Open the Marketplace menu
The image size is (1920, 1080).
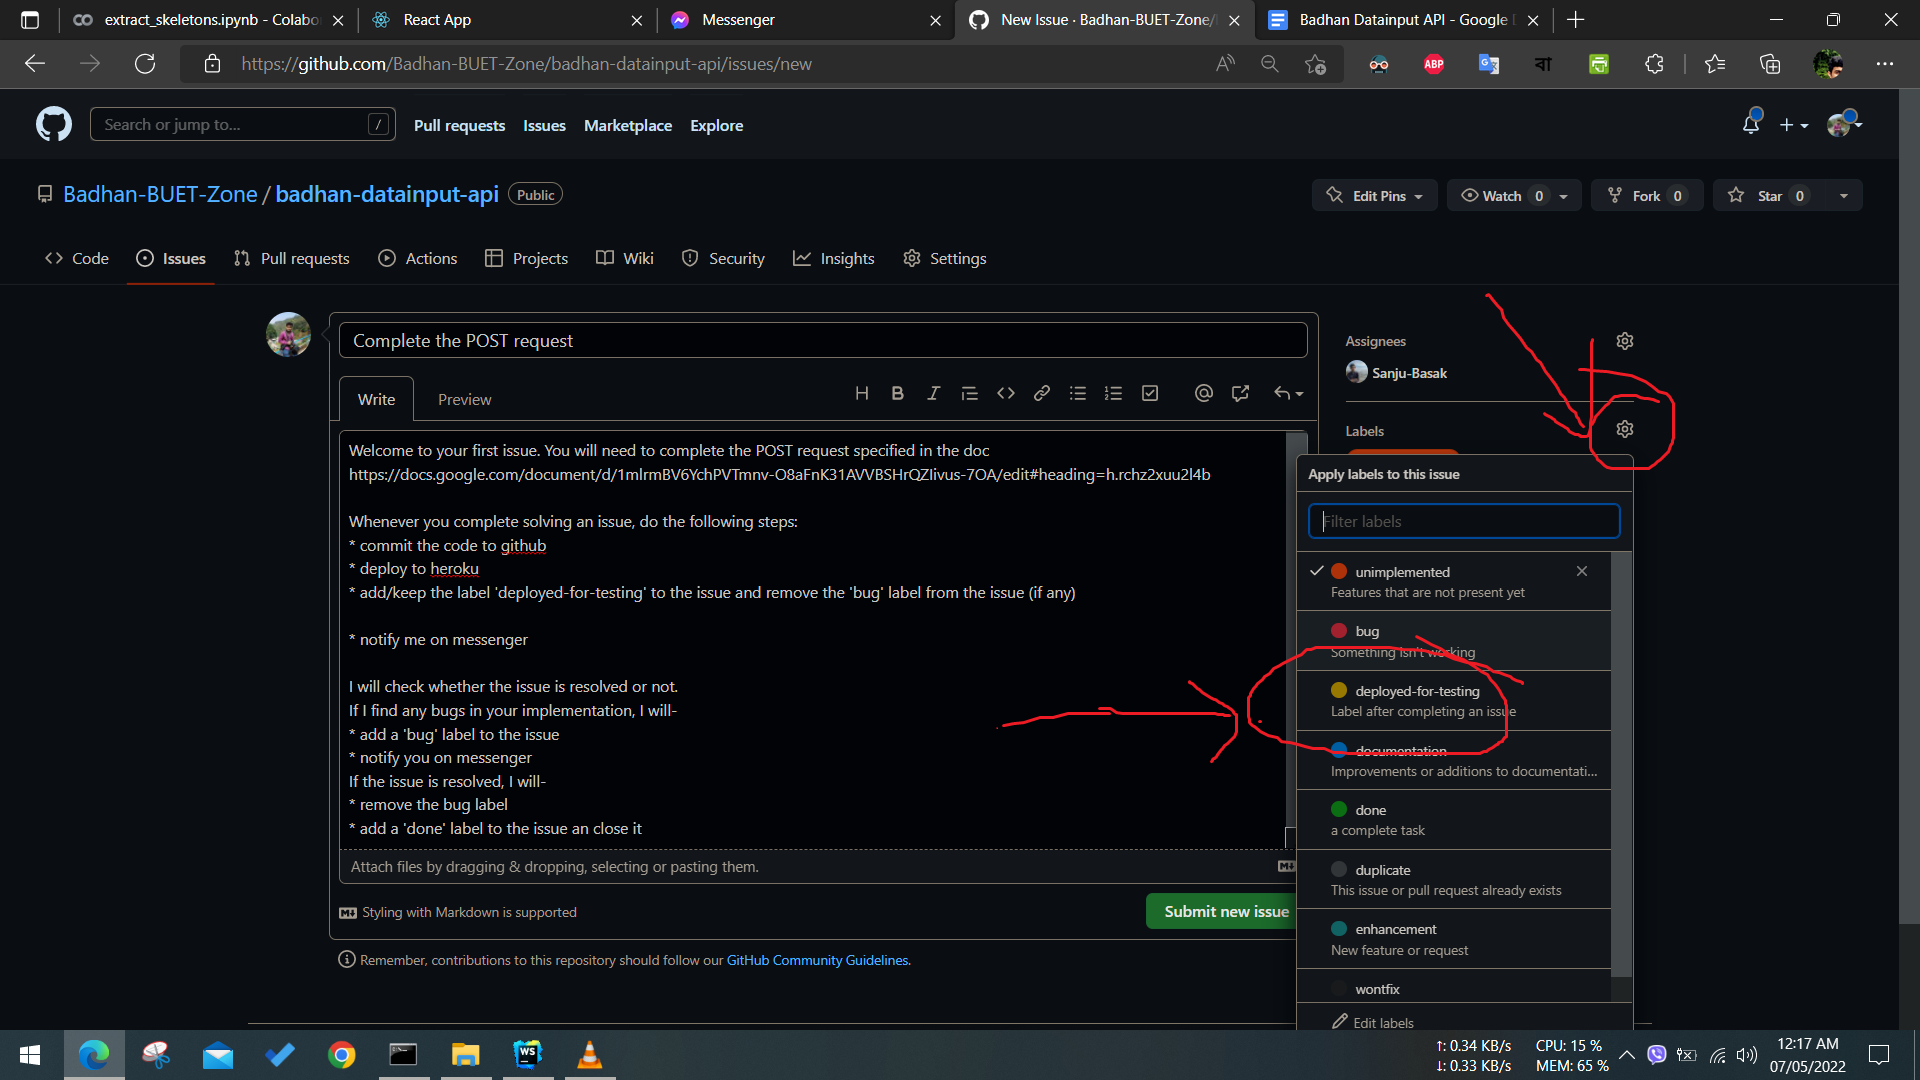click(x=627, y=125)
